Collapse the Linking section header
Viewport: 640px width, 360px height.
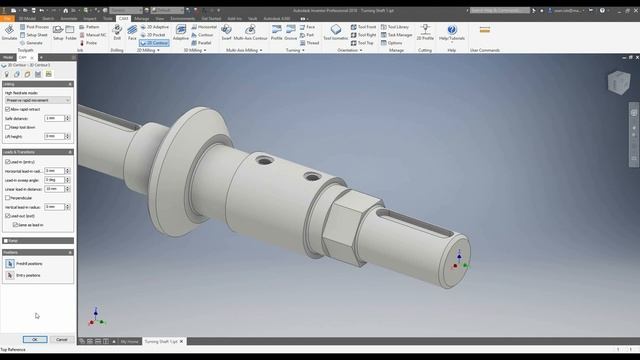click(38, 84)
